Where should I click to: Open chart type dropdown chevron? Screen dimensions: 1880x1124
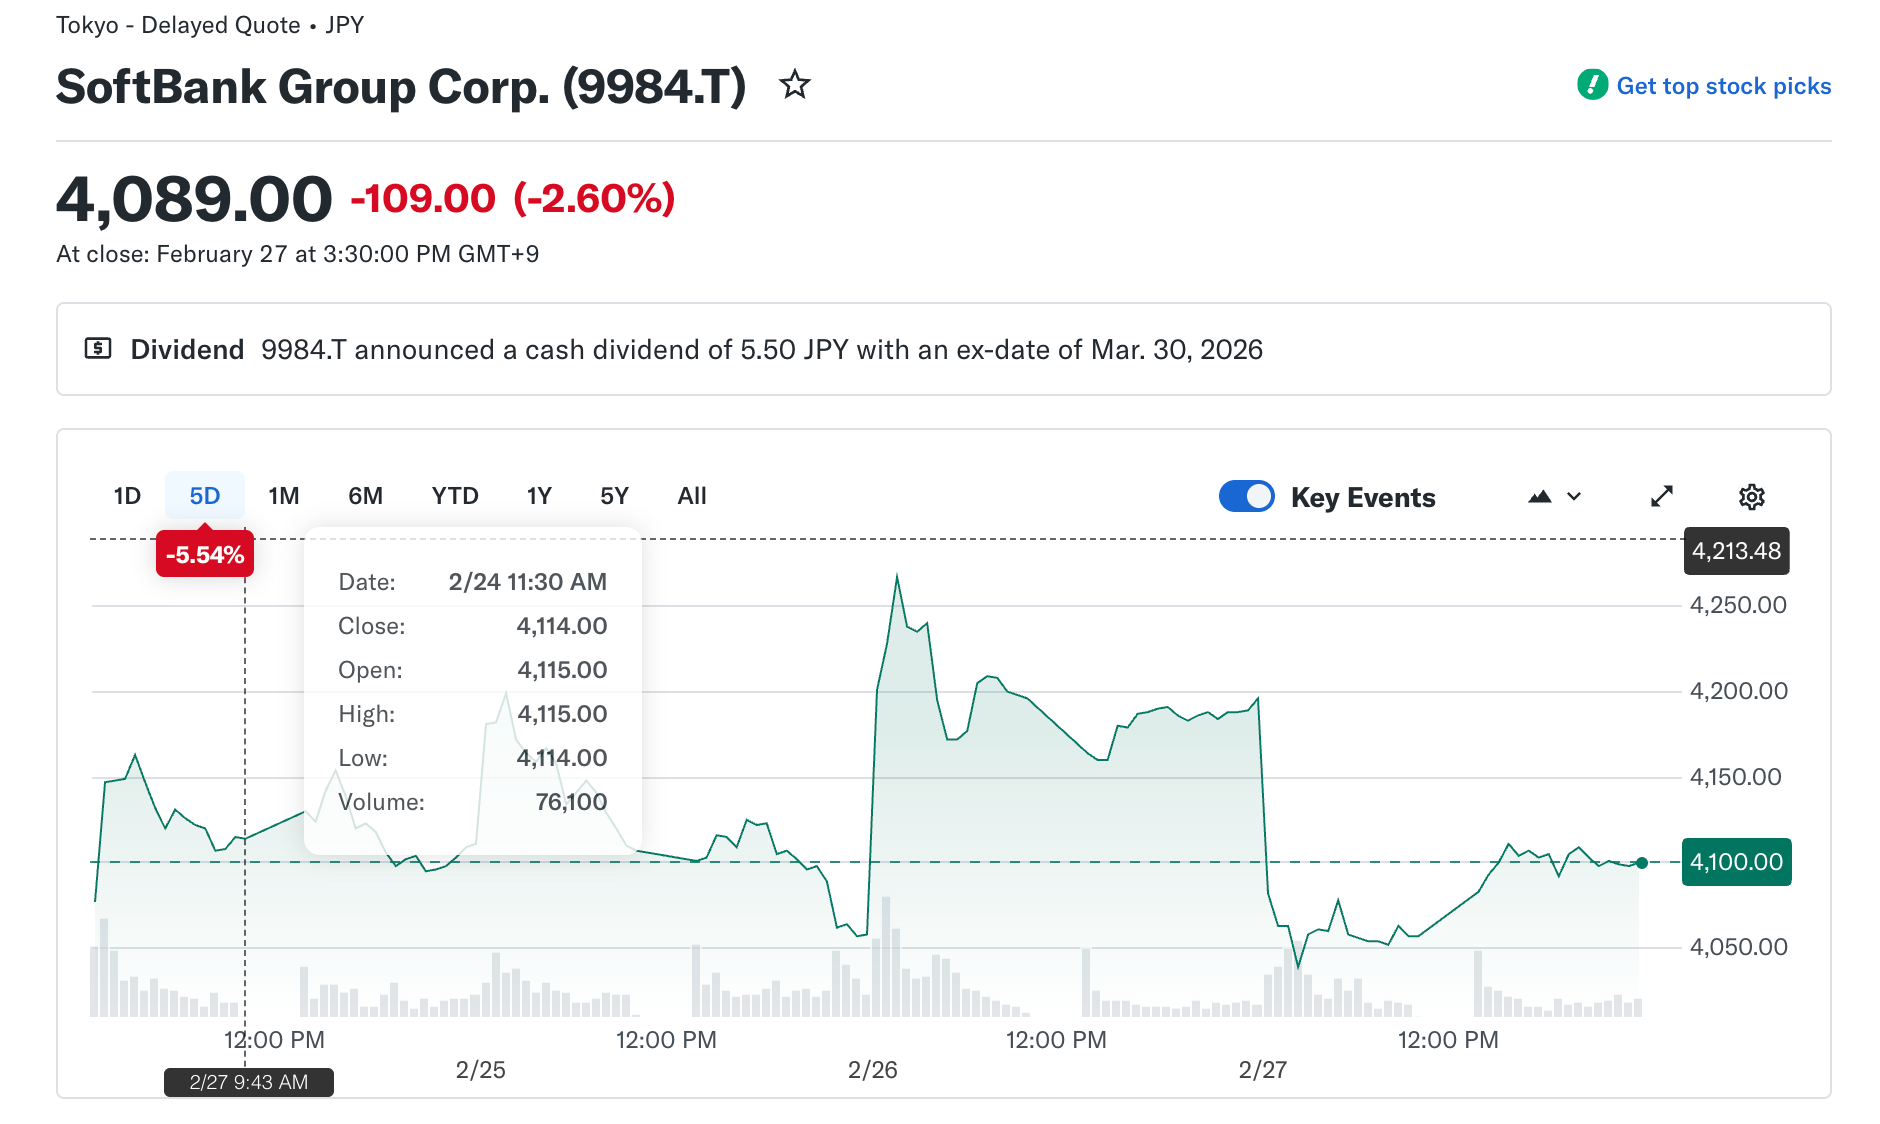point(1574,497)
